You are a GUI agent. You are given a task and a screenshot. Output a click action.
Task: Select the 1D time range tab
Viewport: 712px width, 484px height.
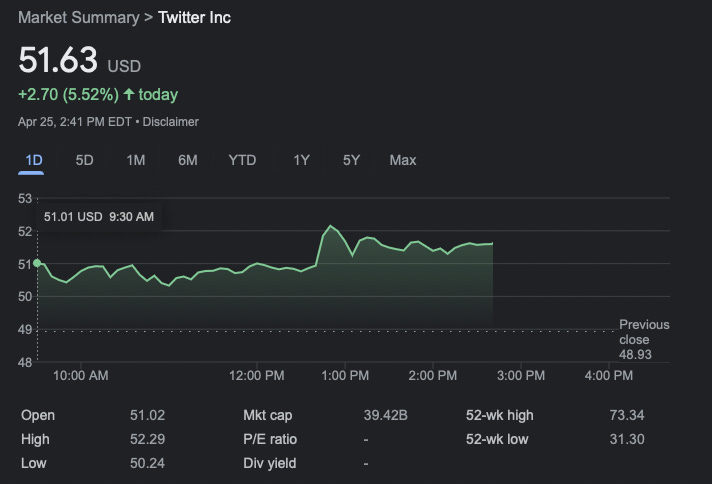point(34,160)
